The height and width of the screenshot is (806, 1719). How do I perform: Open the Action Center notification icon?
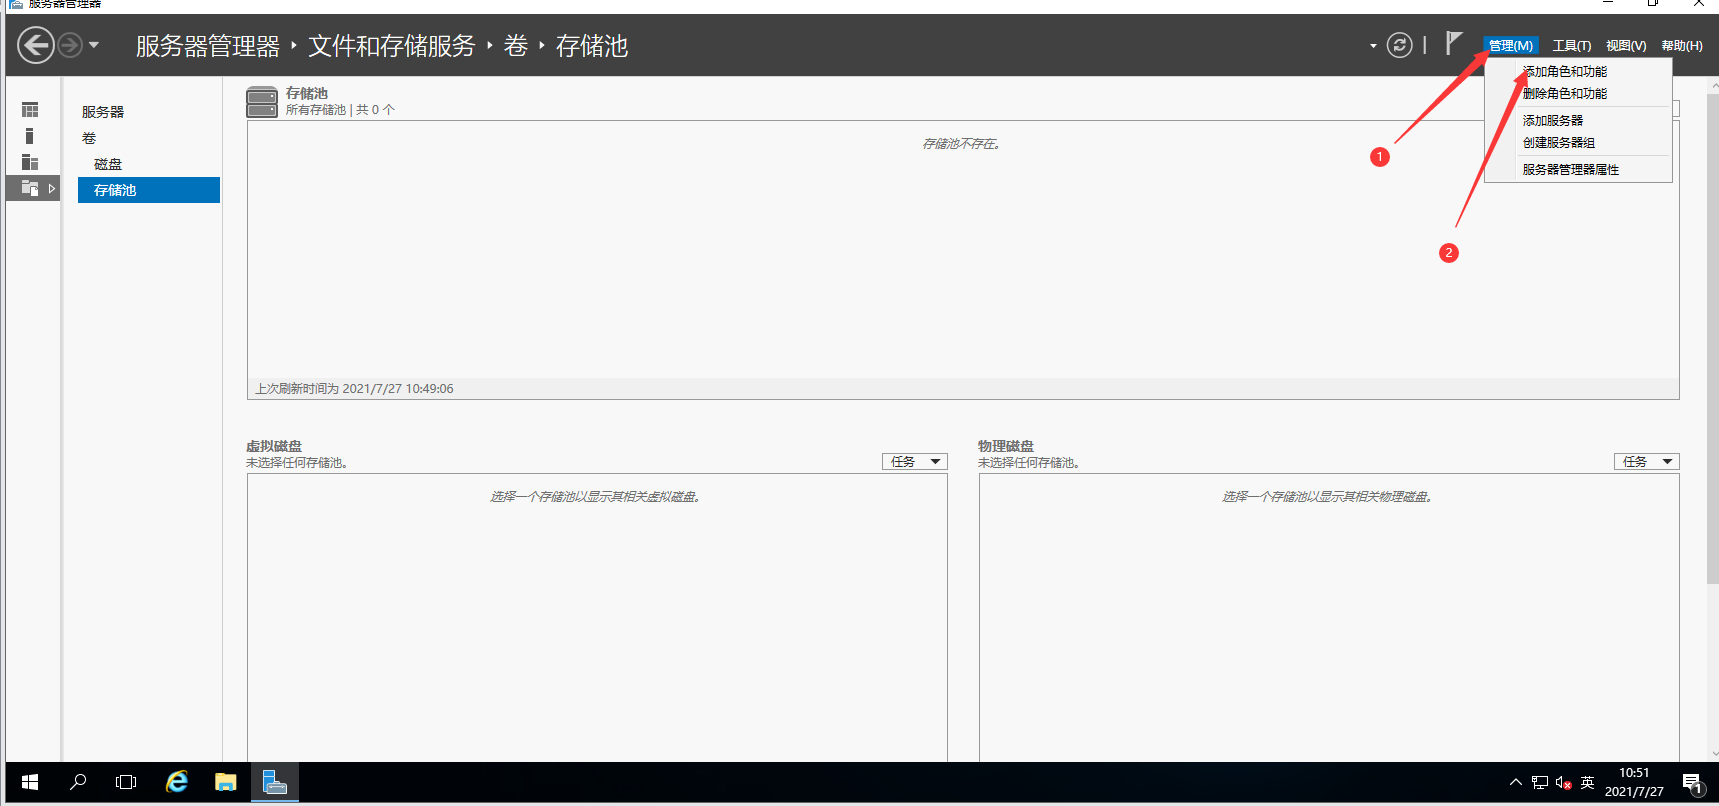[x=1692, y=783]
